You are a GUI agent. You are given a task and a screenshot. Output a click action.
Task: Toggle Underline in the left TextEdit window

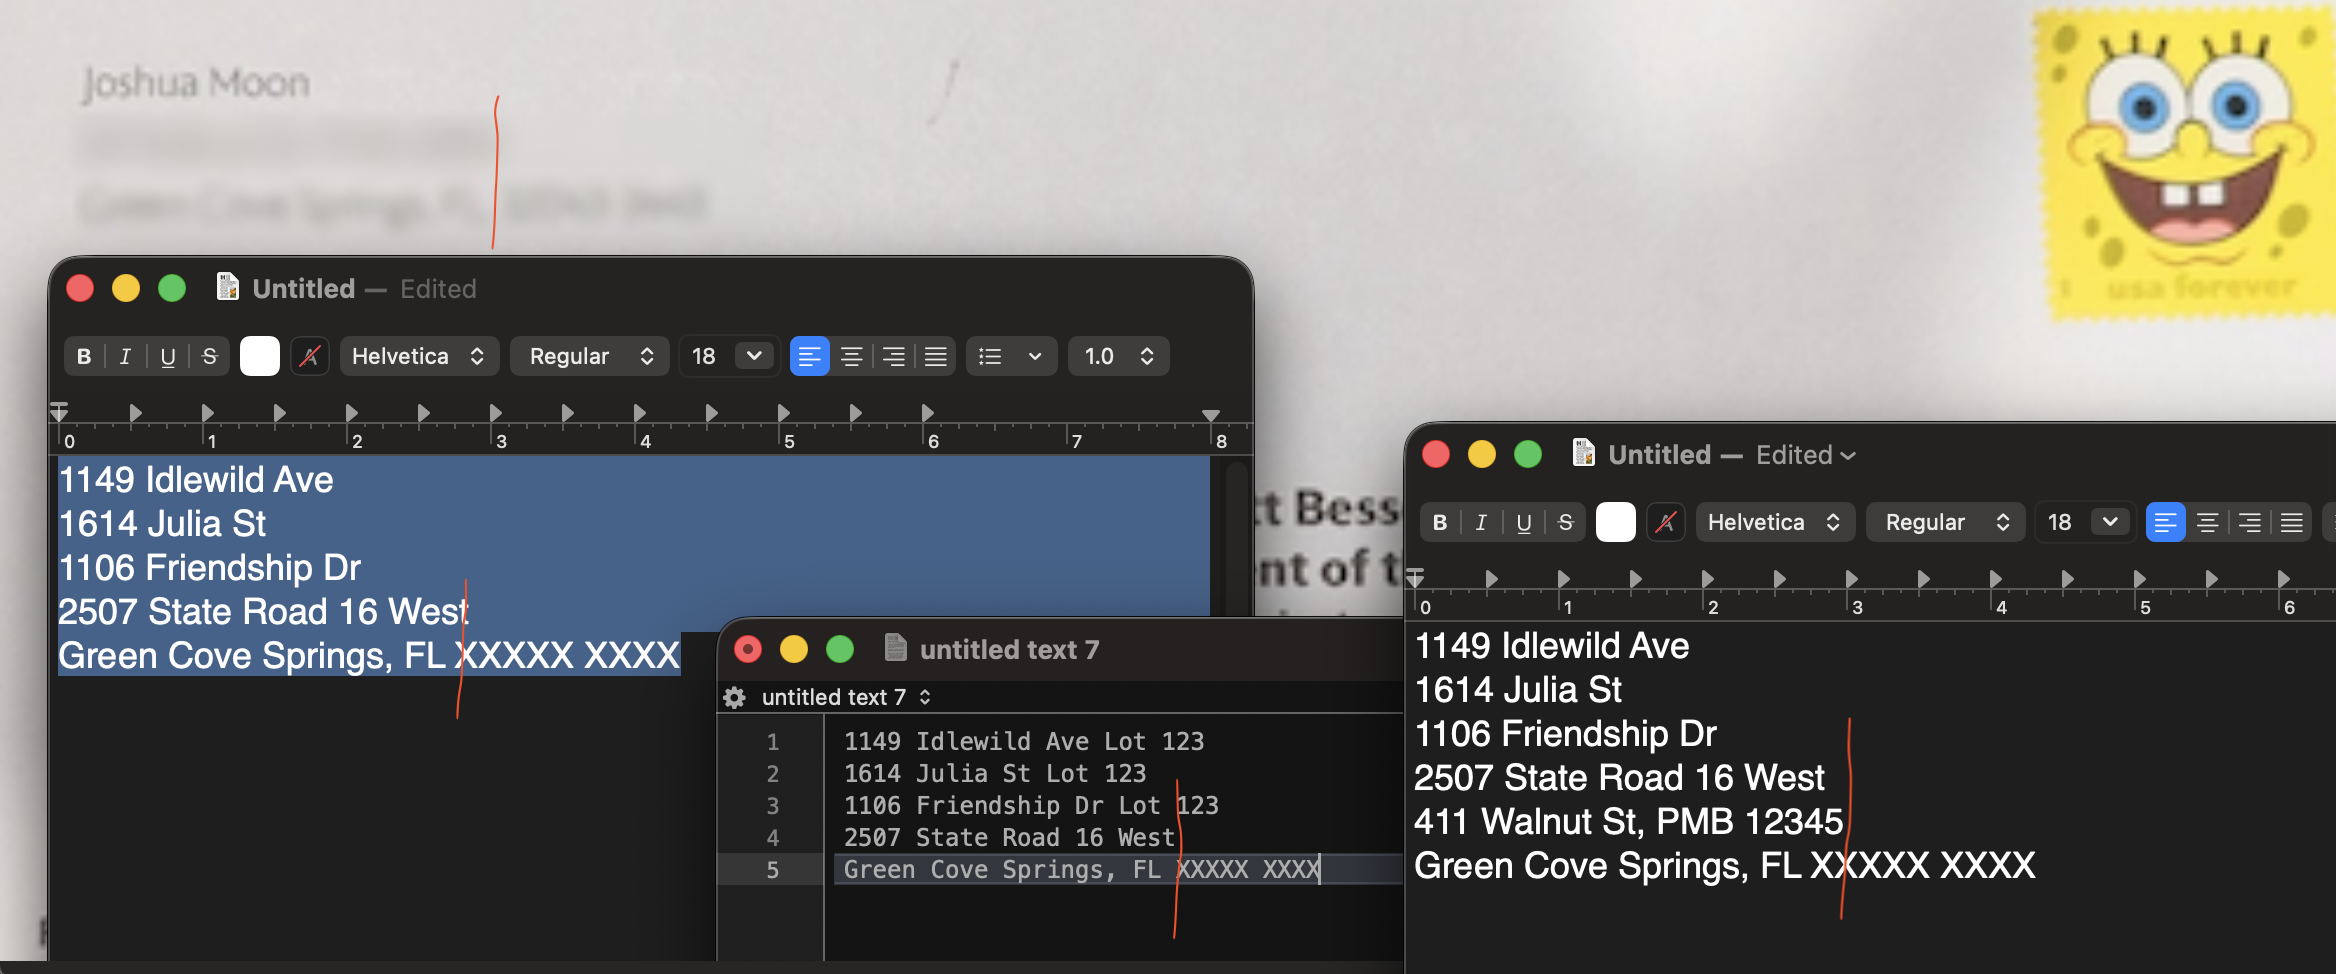click(168, 357)
